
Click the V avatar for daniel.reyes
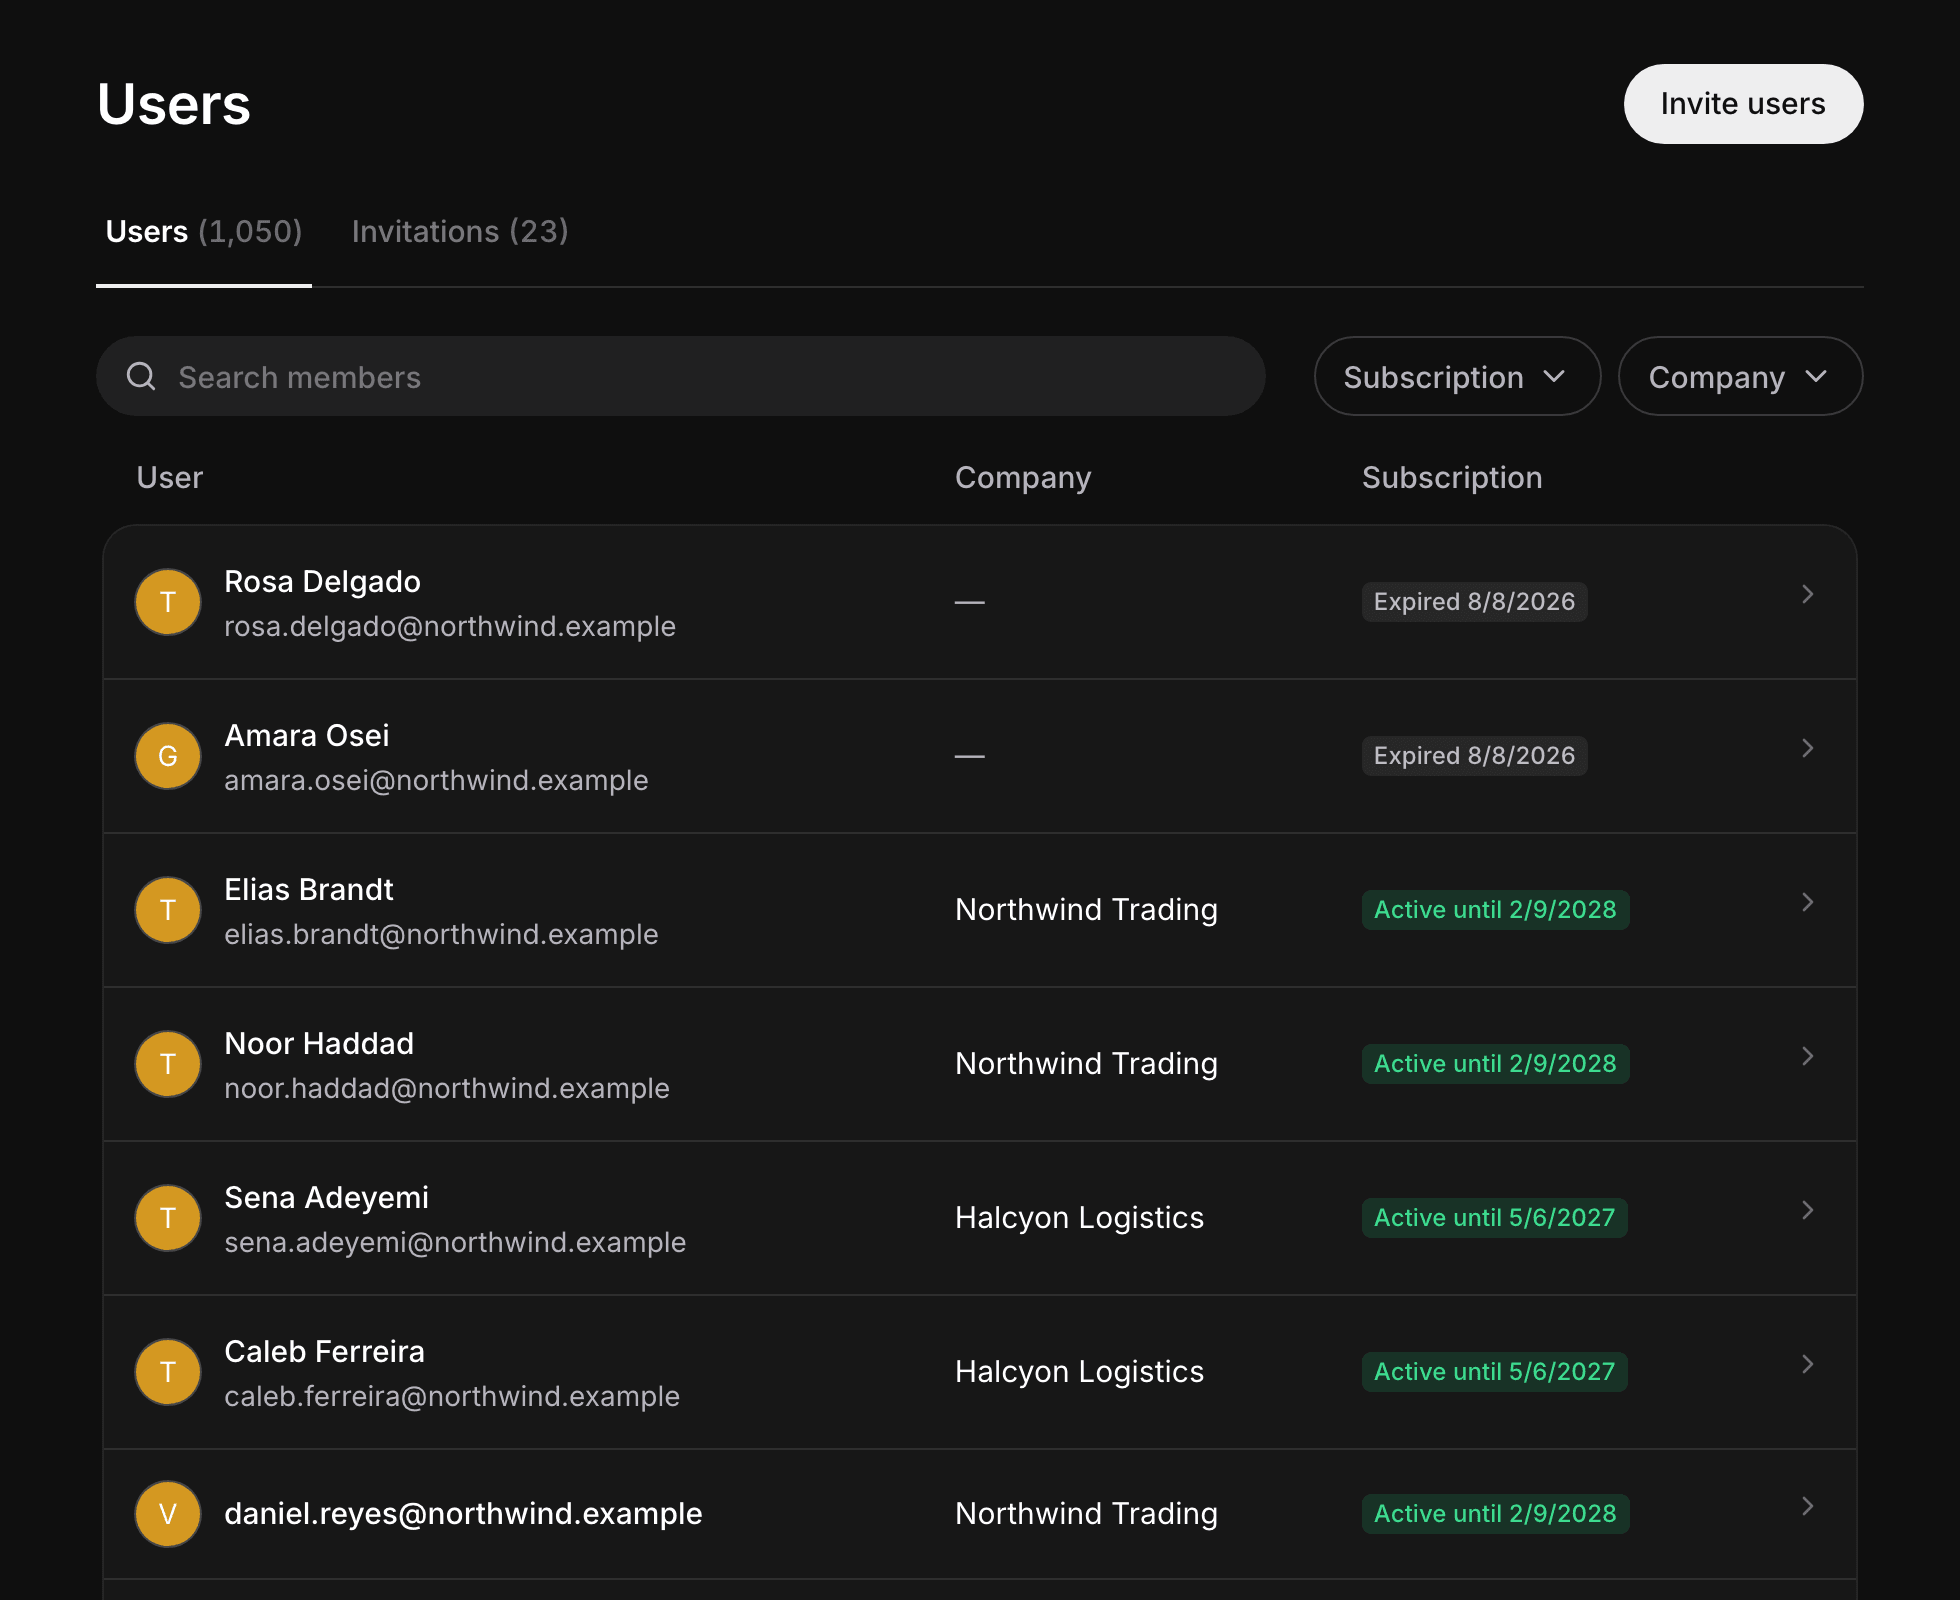168,1515
